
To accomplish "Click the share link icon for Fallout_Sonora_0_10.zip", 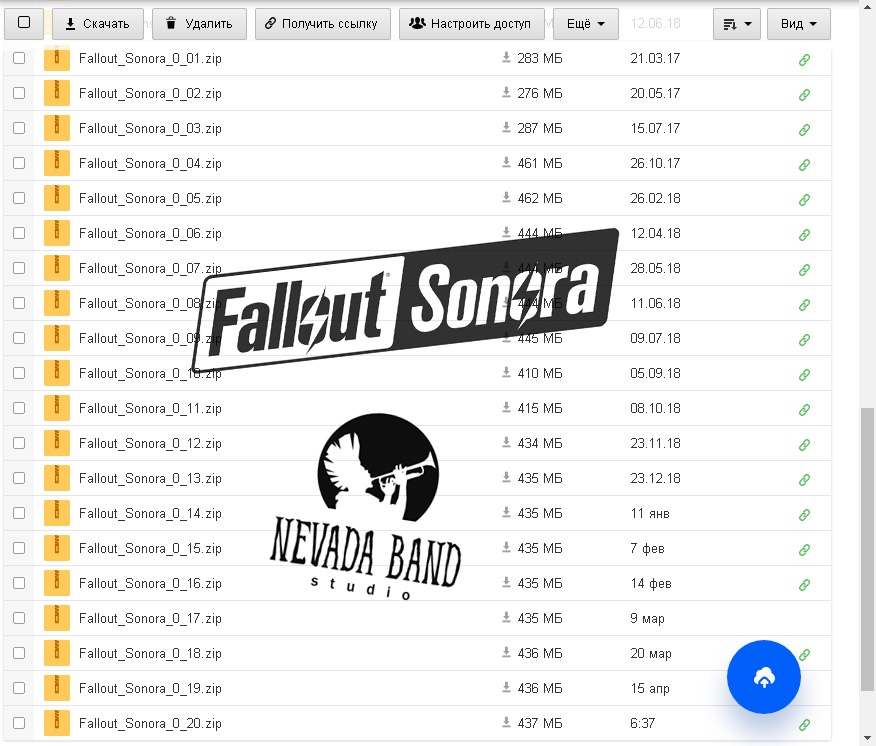I will (x=804, y=375).
